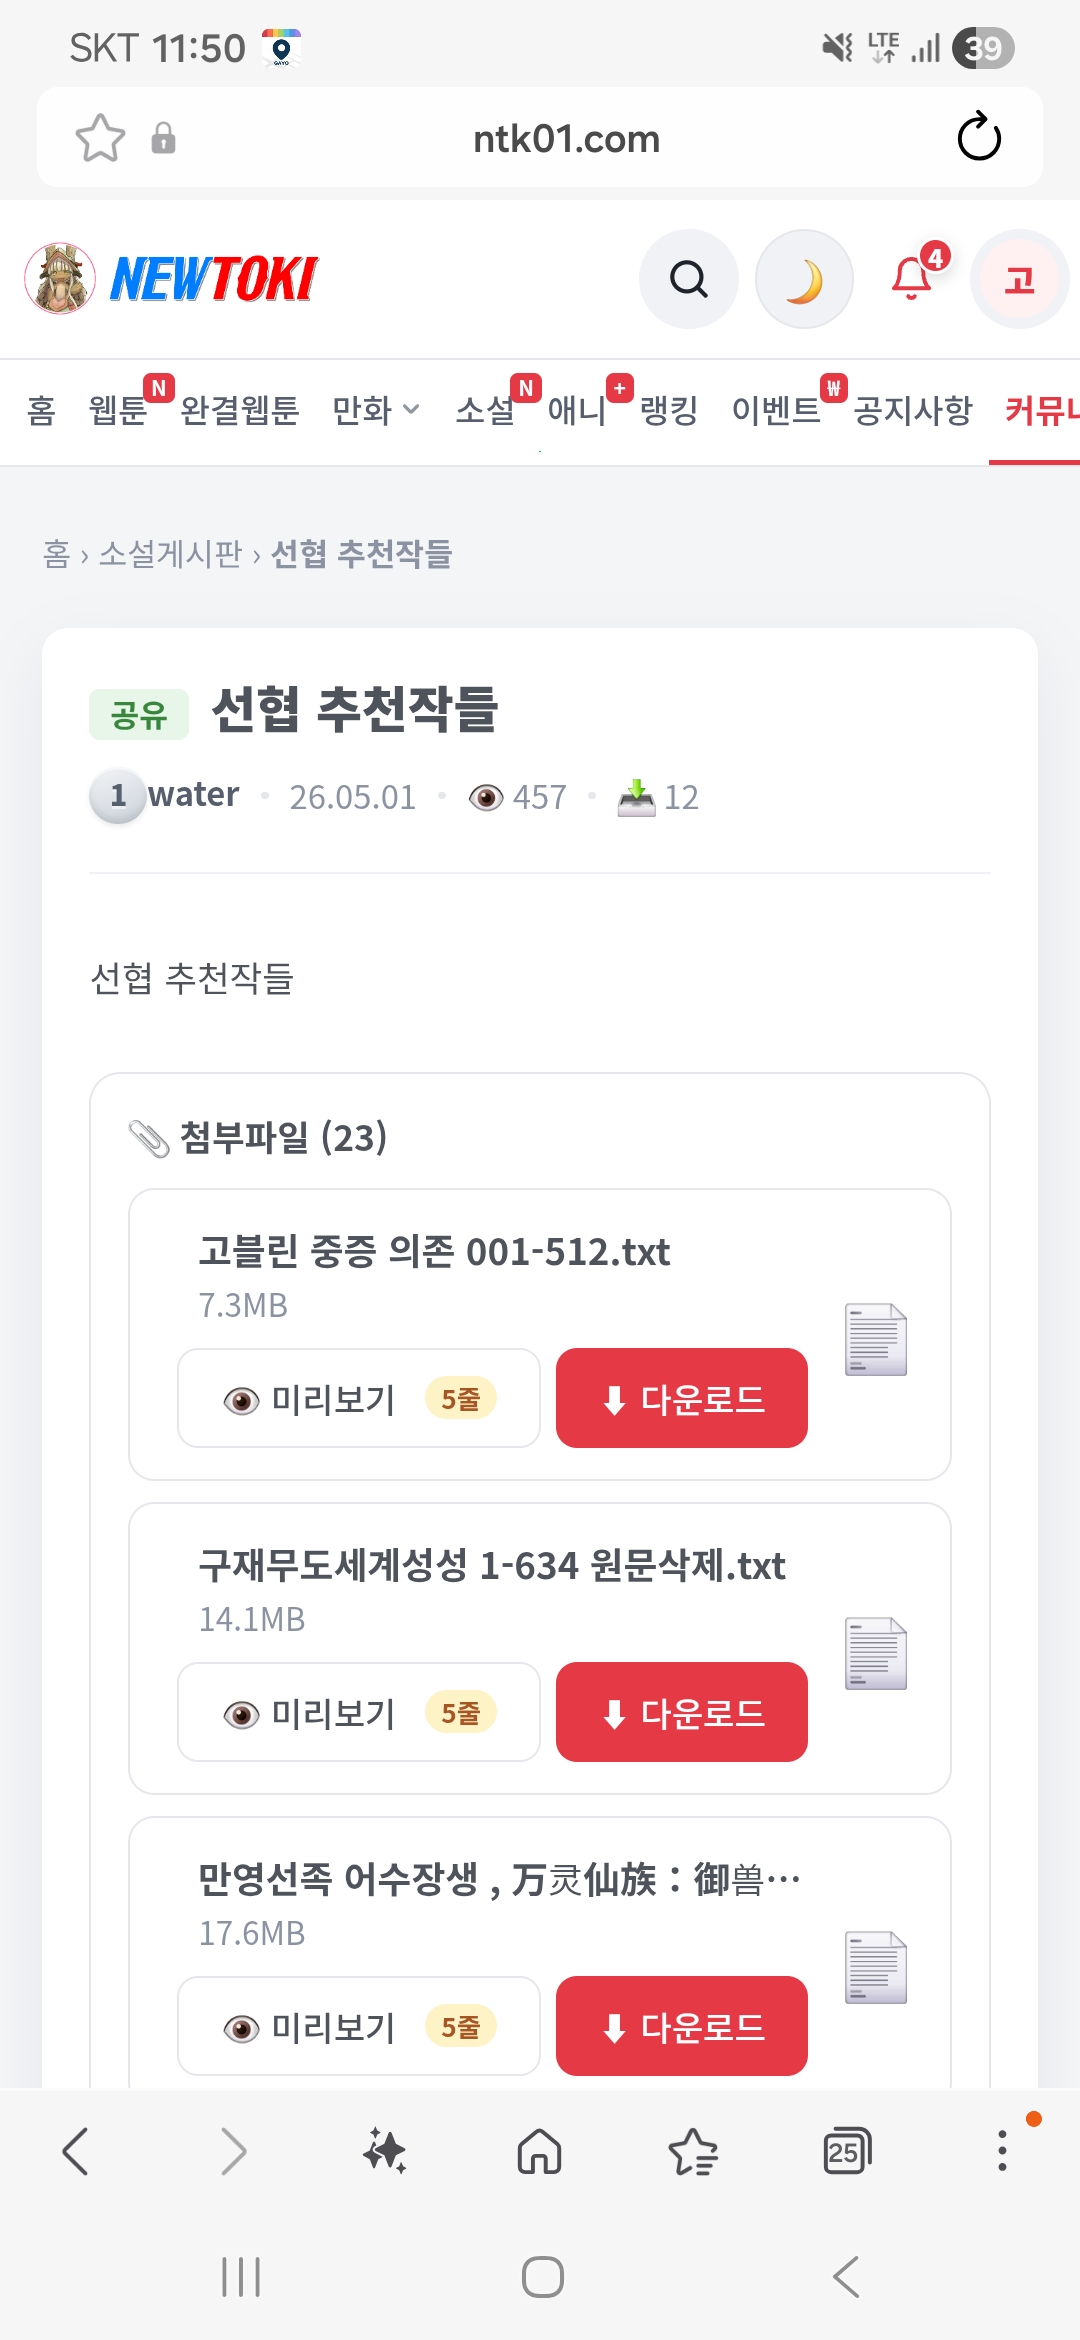This screenshot has height=2340, width=1080.
Task: Expand the 만화 dropdown menu
Action: (376, 410)
